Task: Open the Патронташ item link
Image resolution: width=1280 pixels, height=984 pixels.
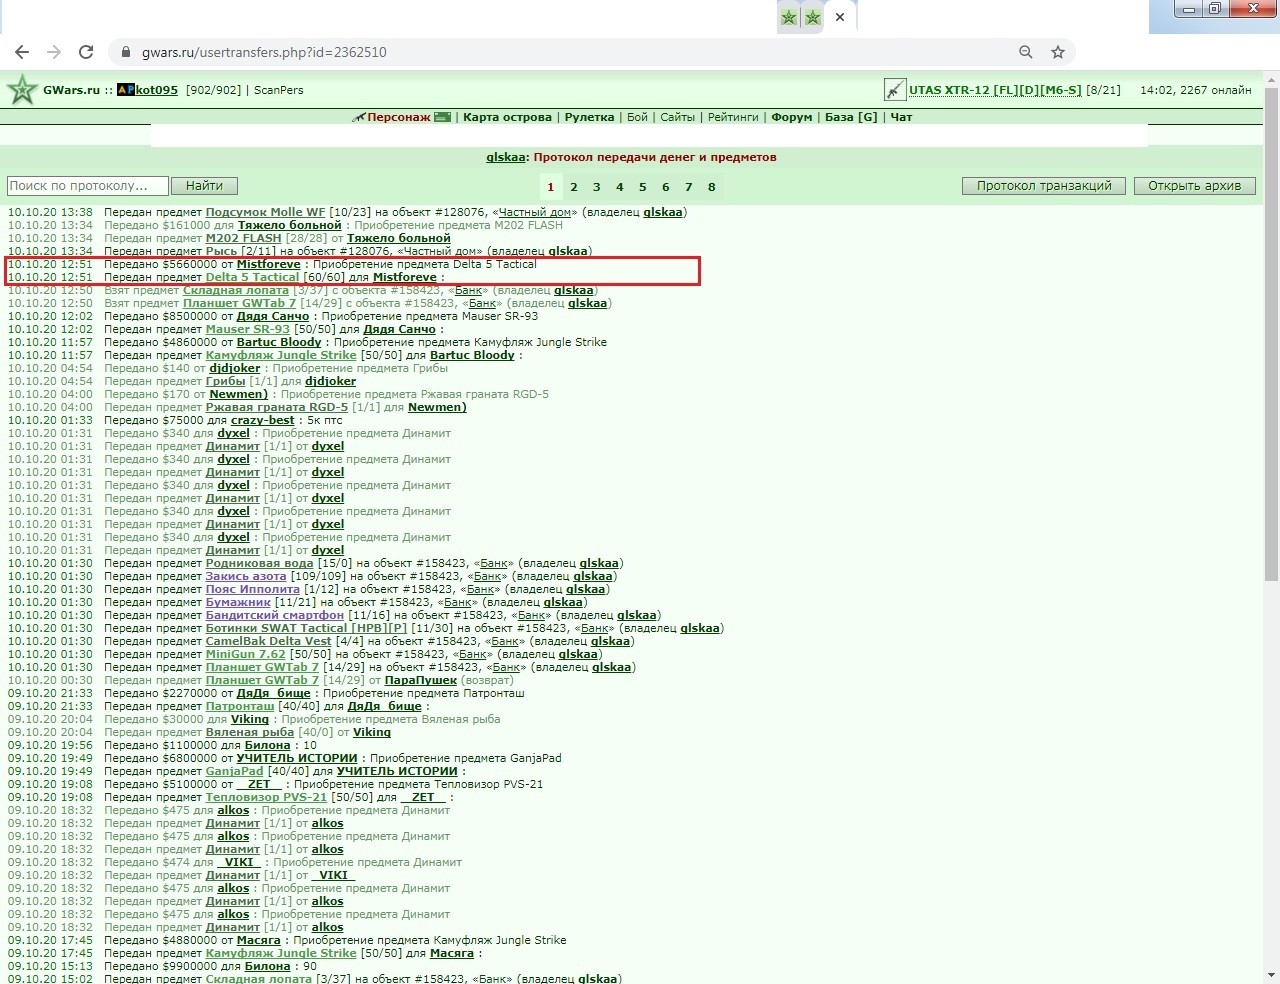Action: [240, 706]
